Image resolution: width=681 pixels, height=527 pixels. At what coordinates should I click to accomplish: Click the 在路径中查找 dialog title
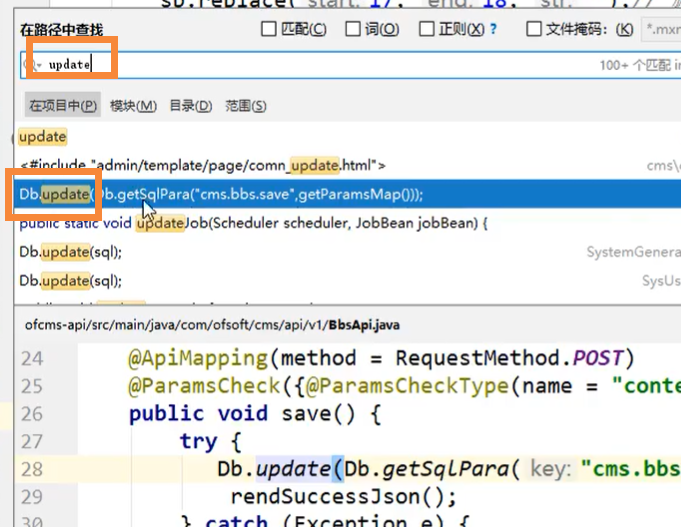click(61, 30)
